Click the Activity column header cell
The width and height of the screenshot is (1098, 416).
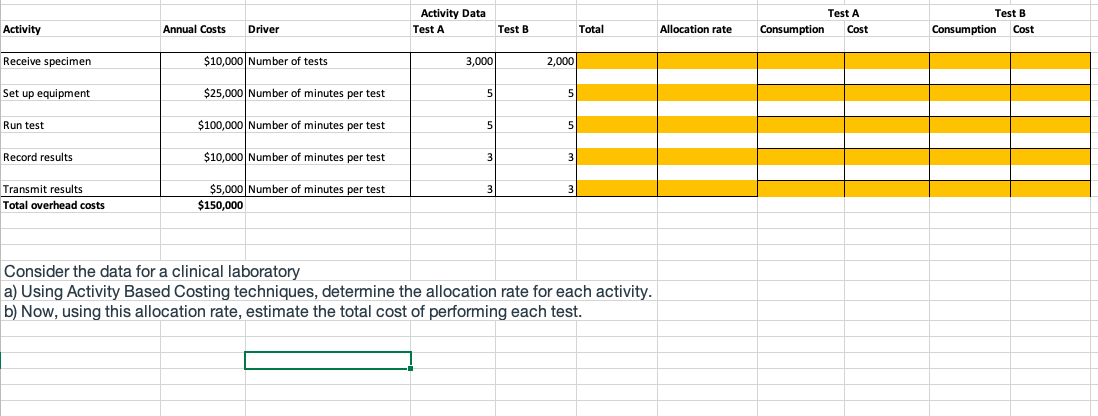[80, 29]
